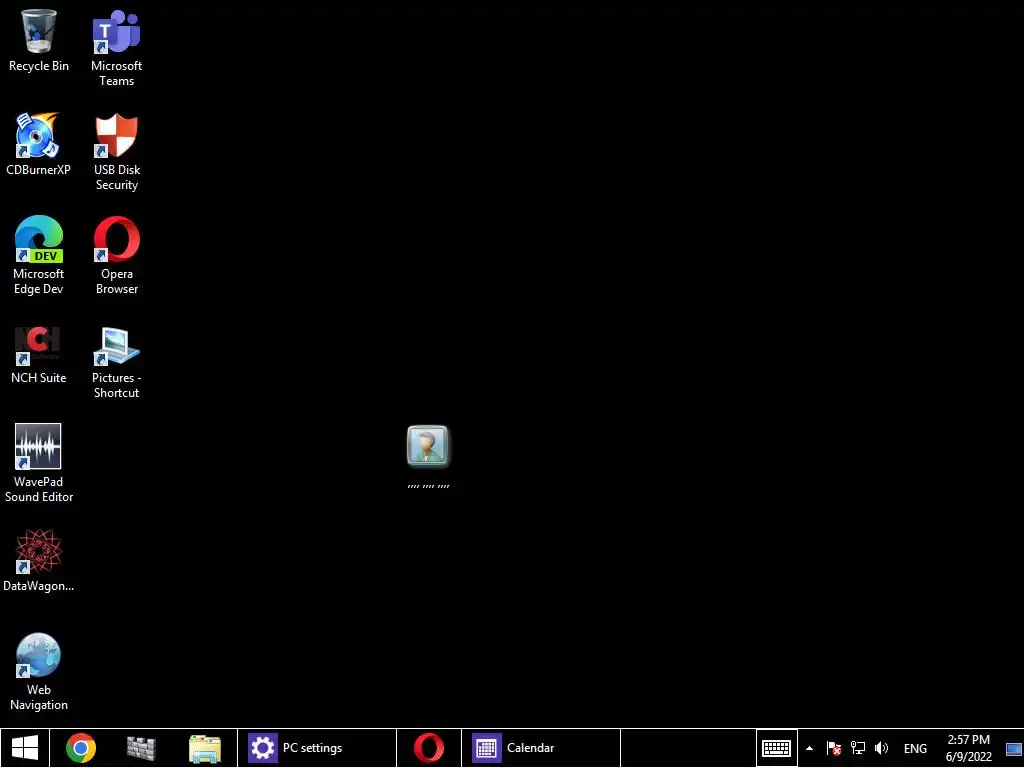This screenshot has height=768, width=1024.
Task: Switch to the Calendar taskbar window
Action: 541,748
